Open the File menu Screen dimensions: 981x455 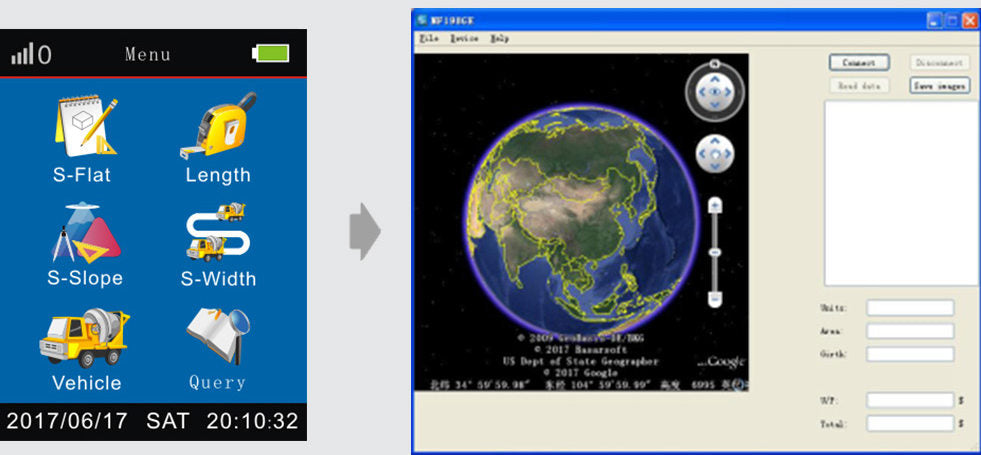429,39
